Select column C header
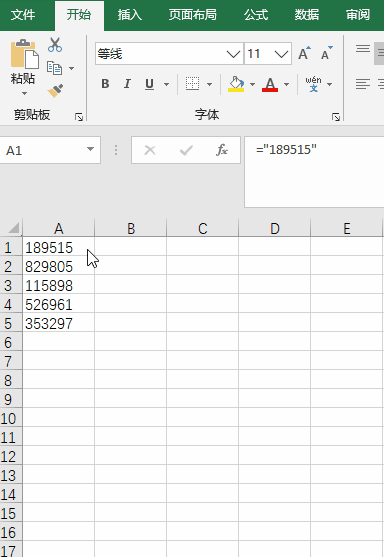384x557 pixels. click(202, 228)
